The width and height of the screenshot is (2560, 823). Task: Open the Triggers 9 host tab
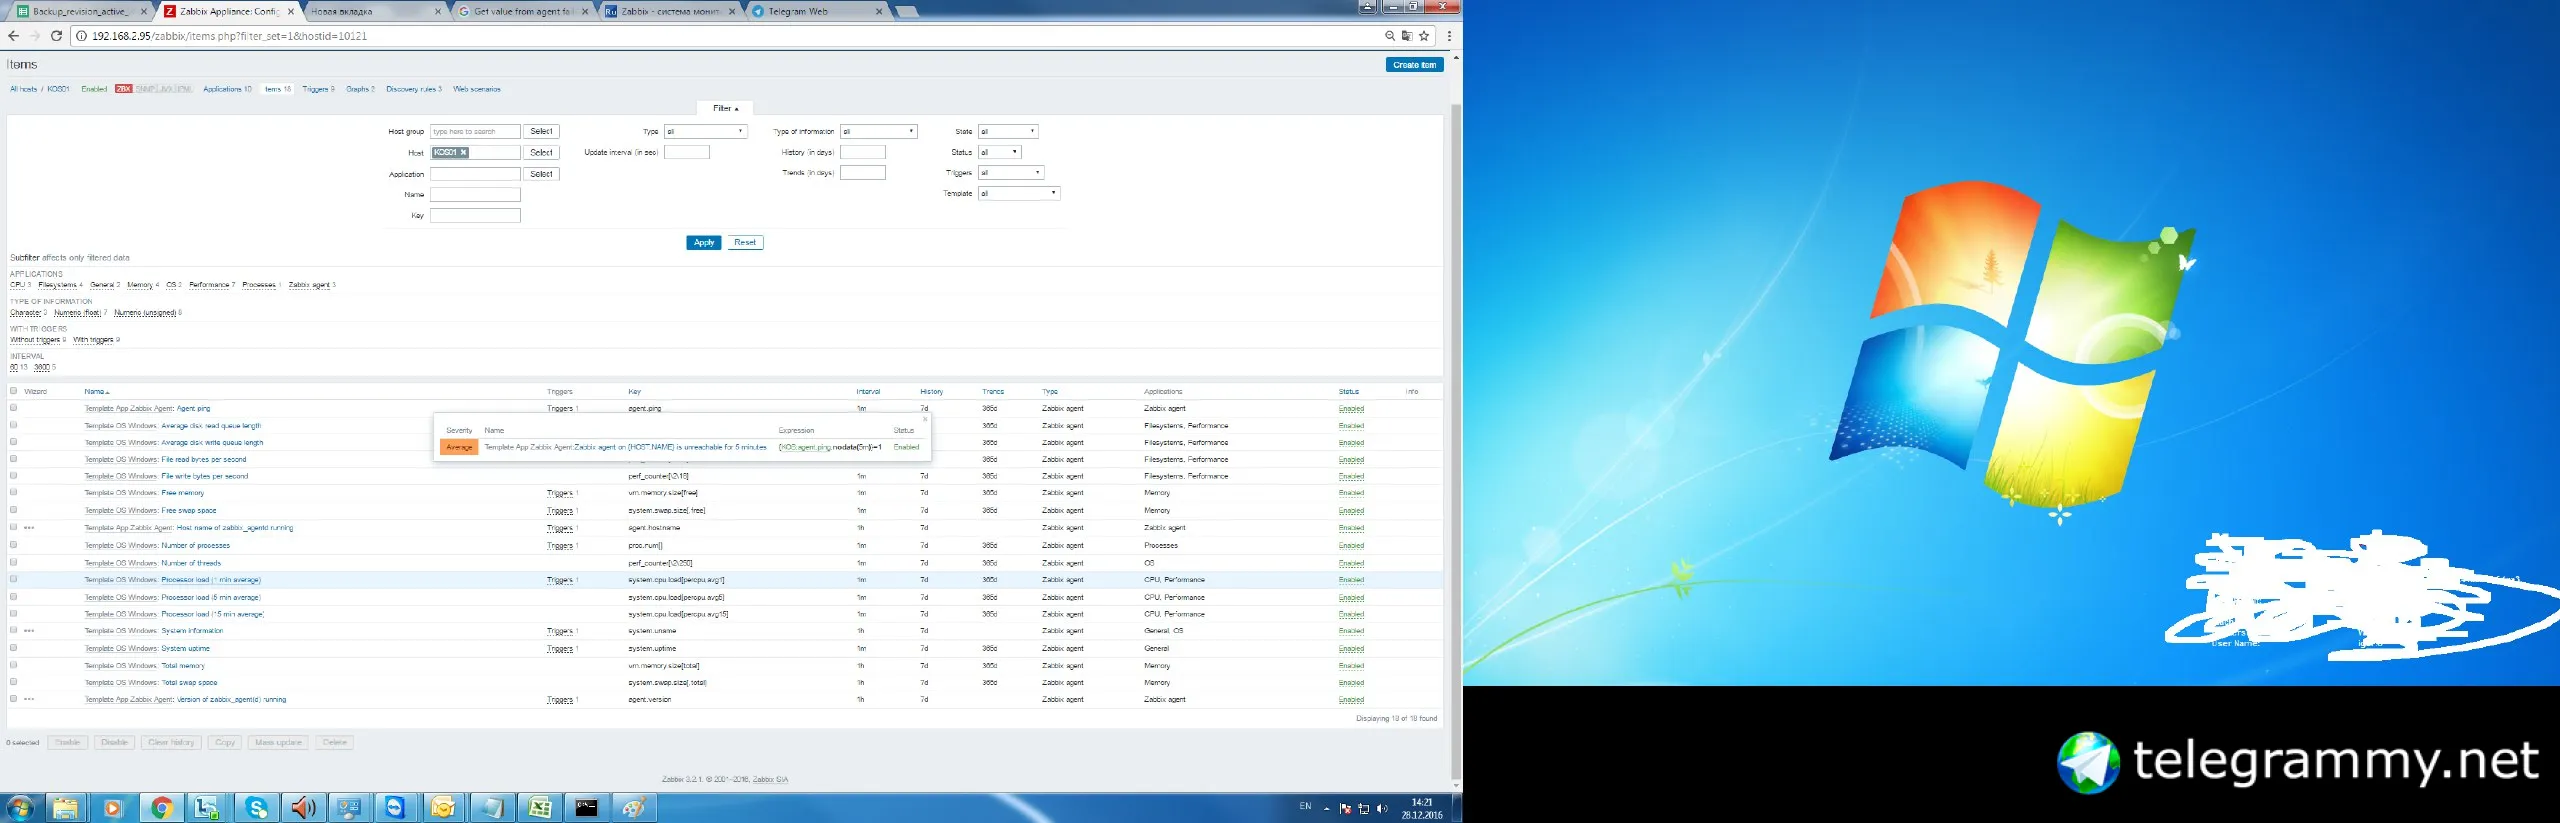(x=318, y=89)
